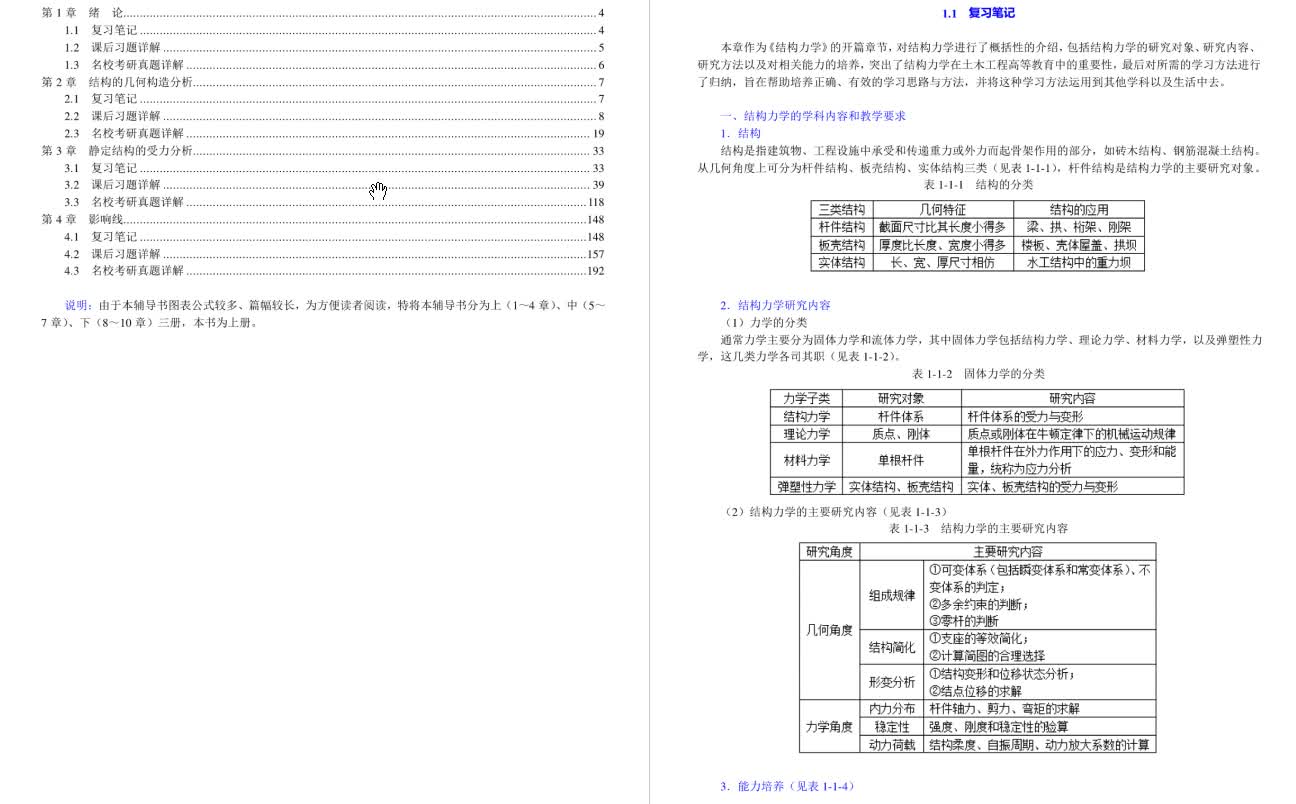Screen dimensions: 1296x804
Task: Click header cell '研究对象' in table 1-1-2
Action: 901,399
